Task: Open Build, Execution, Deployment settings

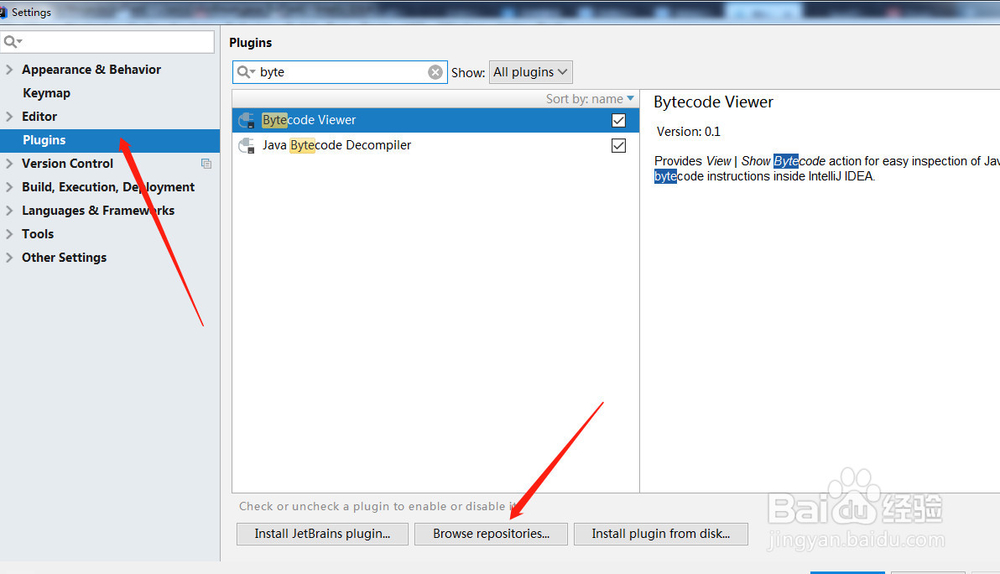Action: [108, 188]
